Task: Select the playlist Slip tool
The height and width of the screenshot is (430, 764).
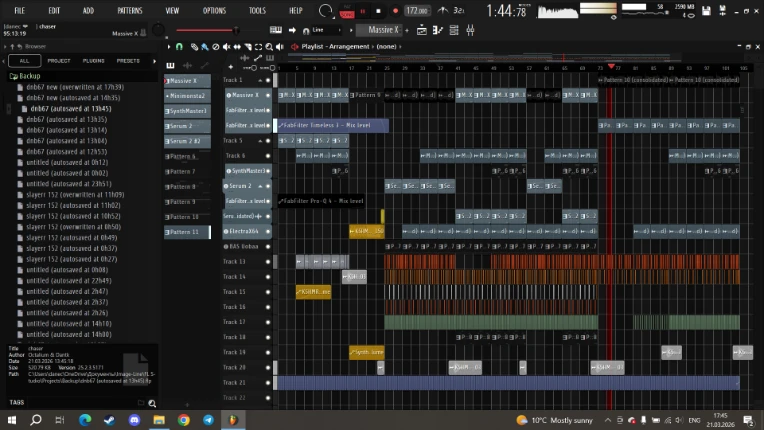Action: (x=237, y=47)
